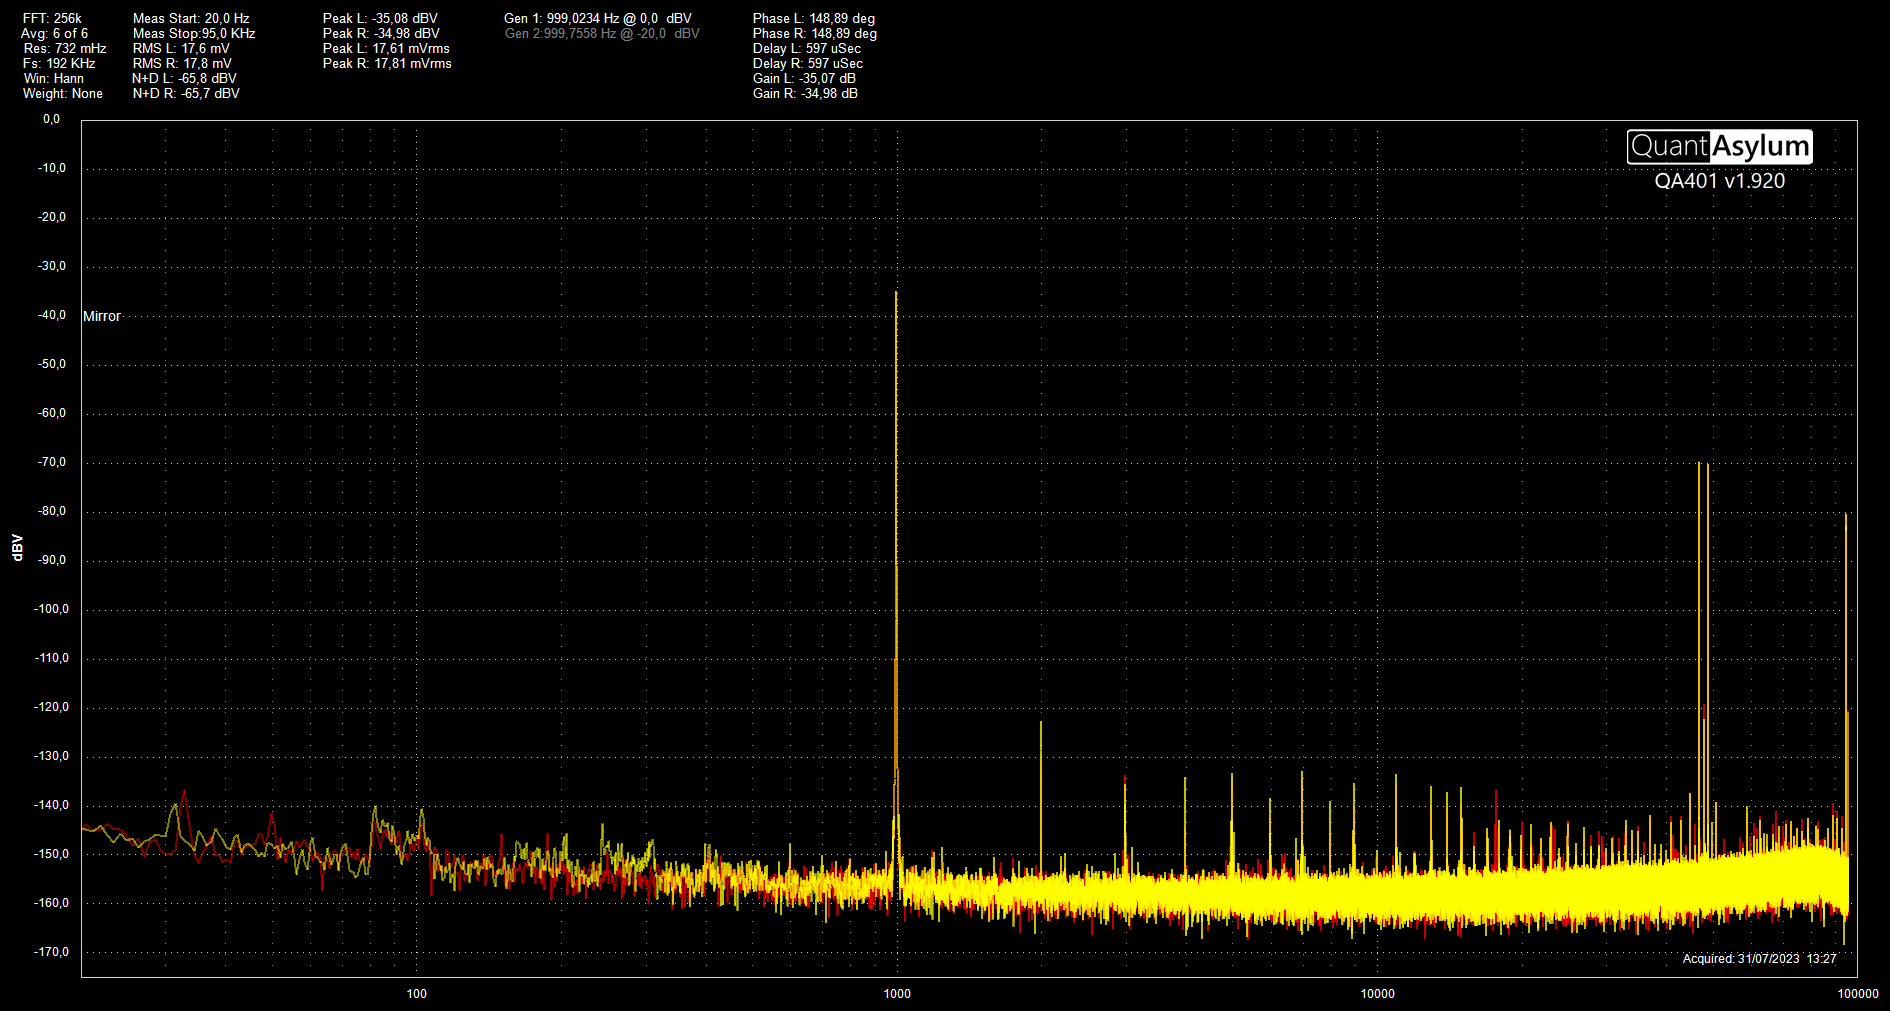Click the Fs: 192 KHz value
1890x1011 pixels.
point(59,63)
